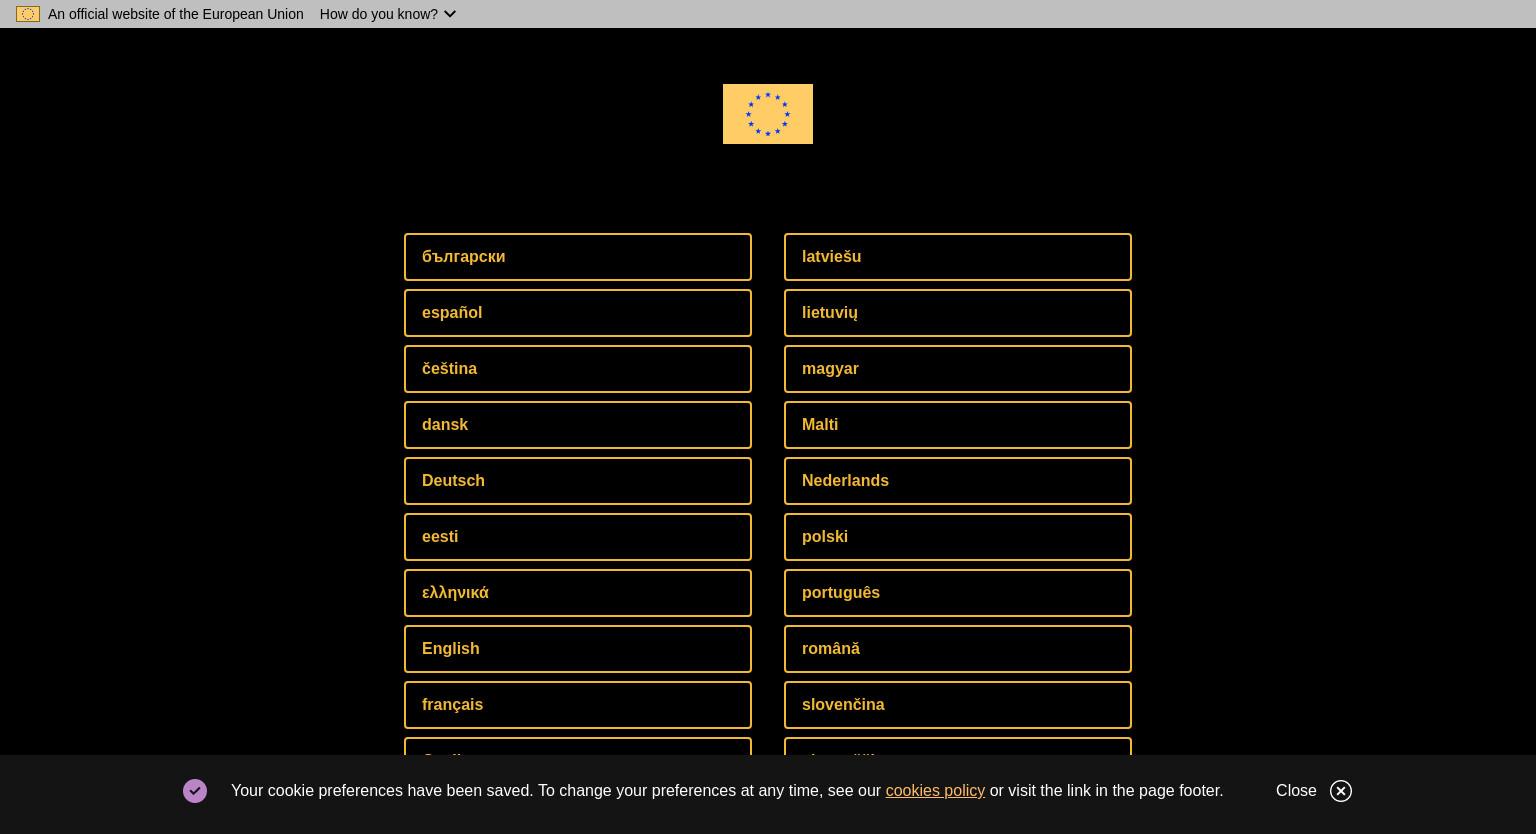Click the circled X icon in cookie banner
Screen dimensions: 1536x834
click(x=1341, y=791)
